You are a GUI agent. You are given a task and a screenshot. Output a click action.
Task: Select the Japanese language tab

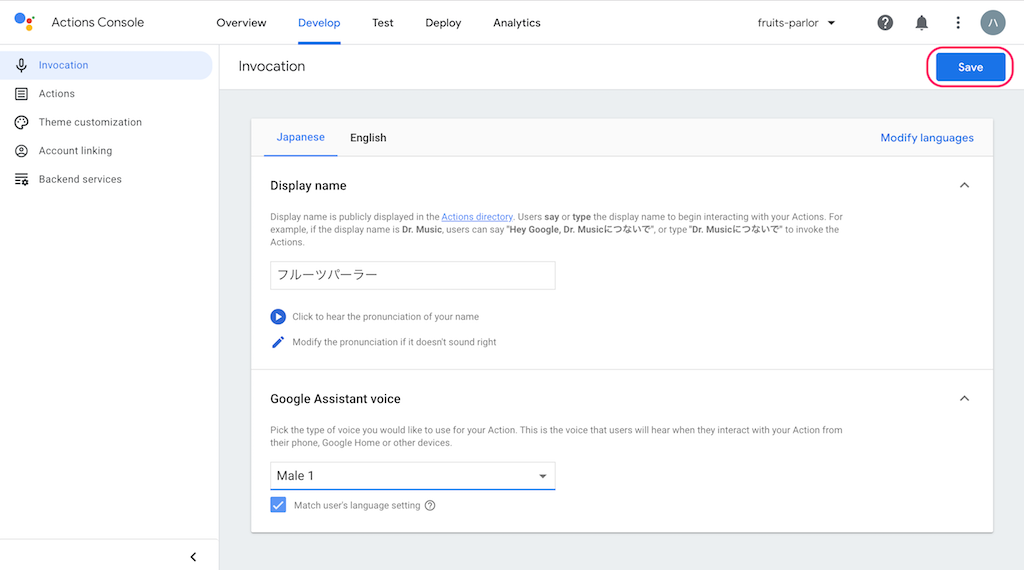(x=300, y=137)
